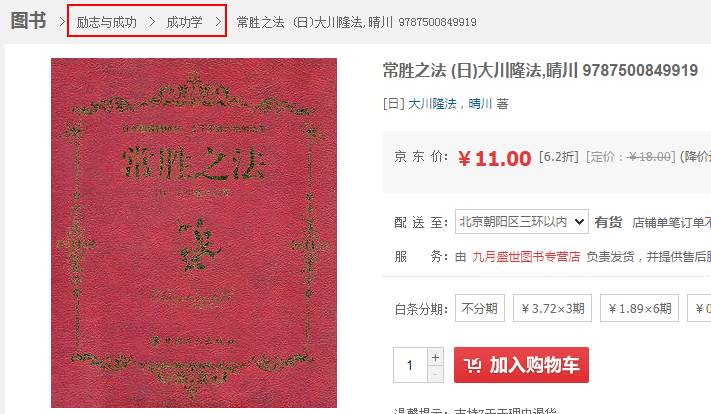The image size is (711, 414).
Task: Click the dropdown arrow of delivery region
Action: coord(579,222)
